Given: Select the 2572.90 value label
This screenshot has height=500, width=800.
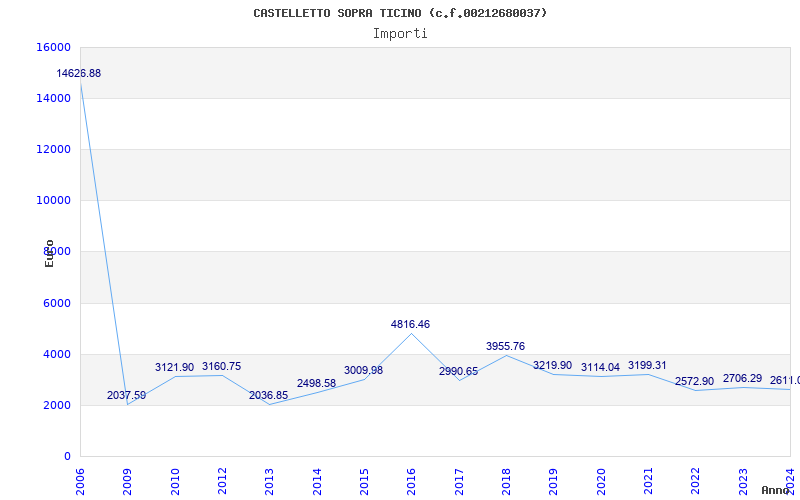Looking at the screenshot, I should coord(694,381).
